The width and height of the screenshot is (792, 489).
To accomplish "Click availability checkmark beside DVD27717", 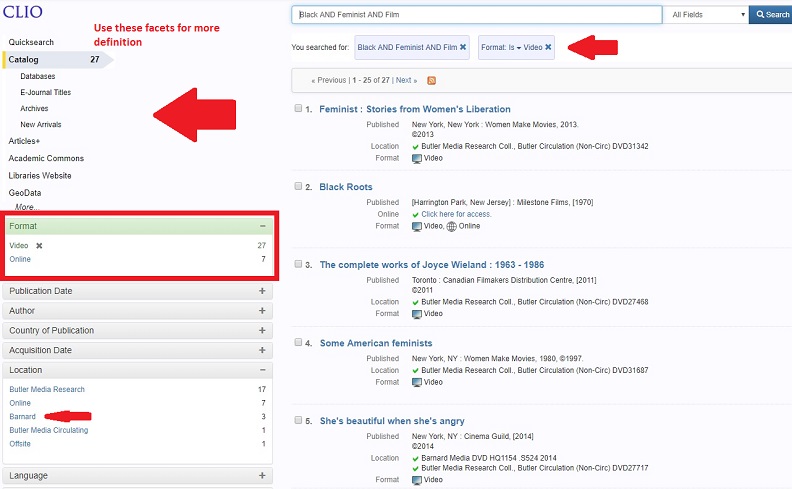I will click(416, 469).
